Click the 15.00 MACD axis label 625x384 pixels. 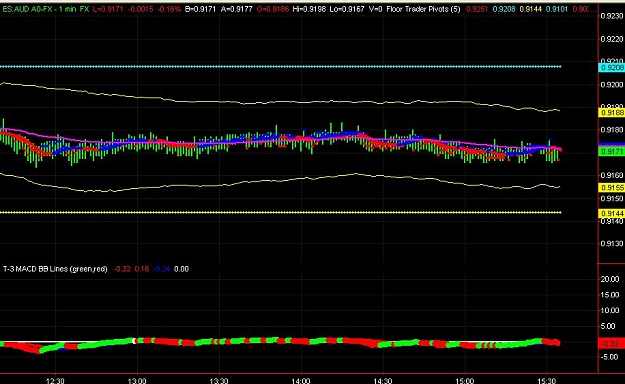[610, 295]
